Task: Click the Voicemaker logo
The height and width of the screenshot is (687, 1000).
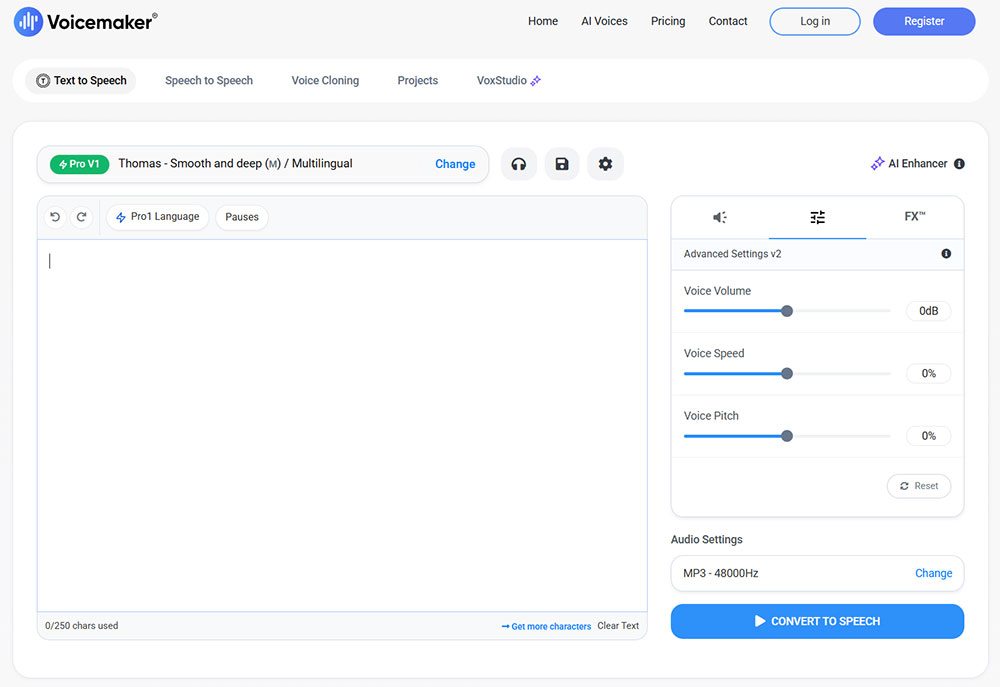Action: [x=85, y=22]
